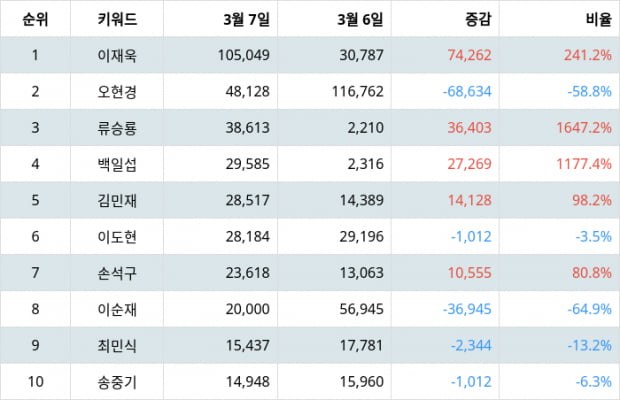Click the keyword 이순재
Screen dimensions: 620x400
pyautogui.click(x=117, y=309)
